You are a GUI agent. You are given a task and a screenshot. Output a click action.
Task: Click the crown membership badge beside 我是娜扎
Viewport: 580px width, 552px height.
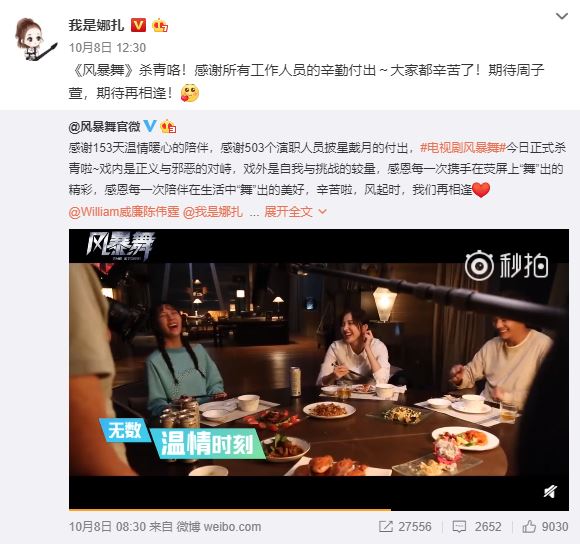coord(160,25)
